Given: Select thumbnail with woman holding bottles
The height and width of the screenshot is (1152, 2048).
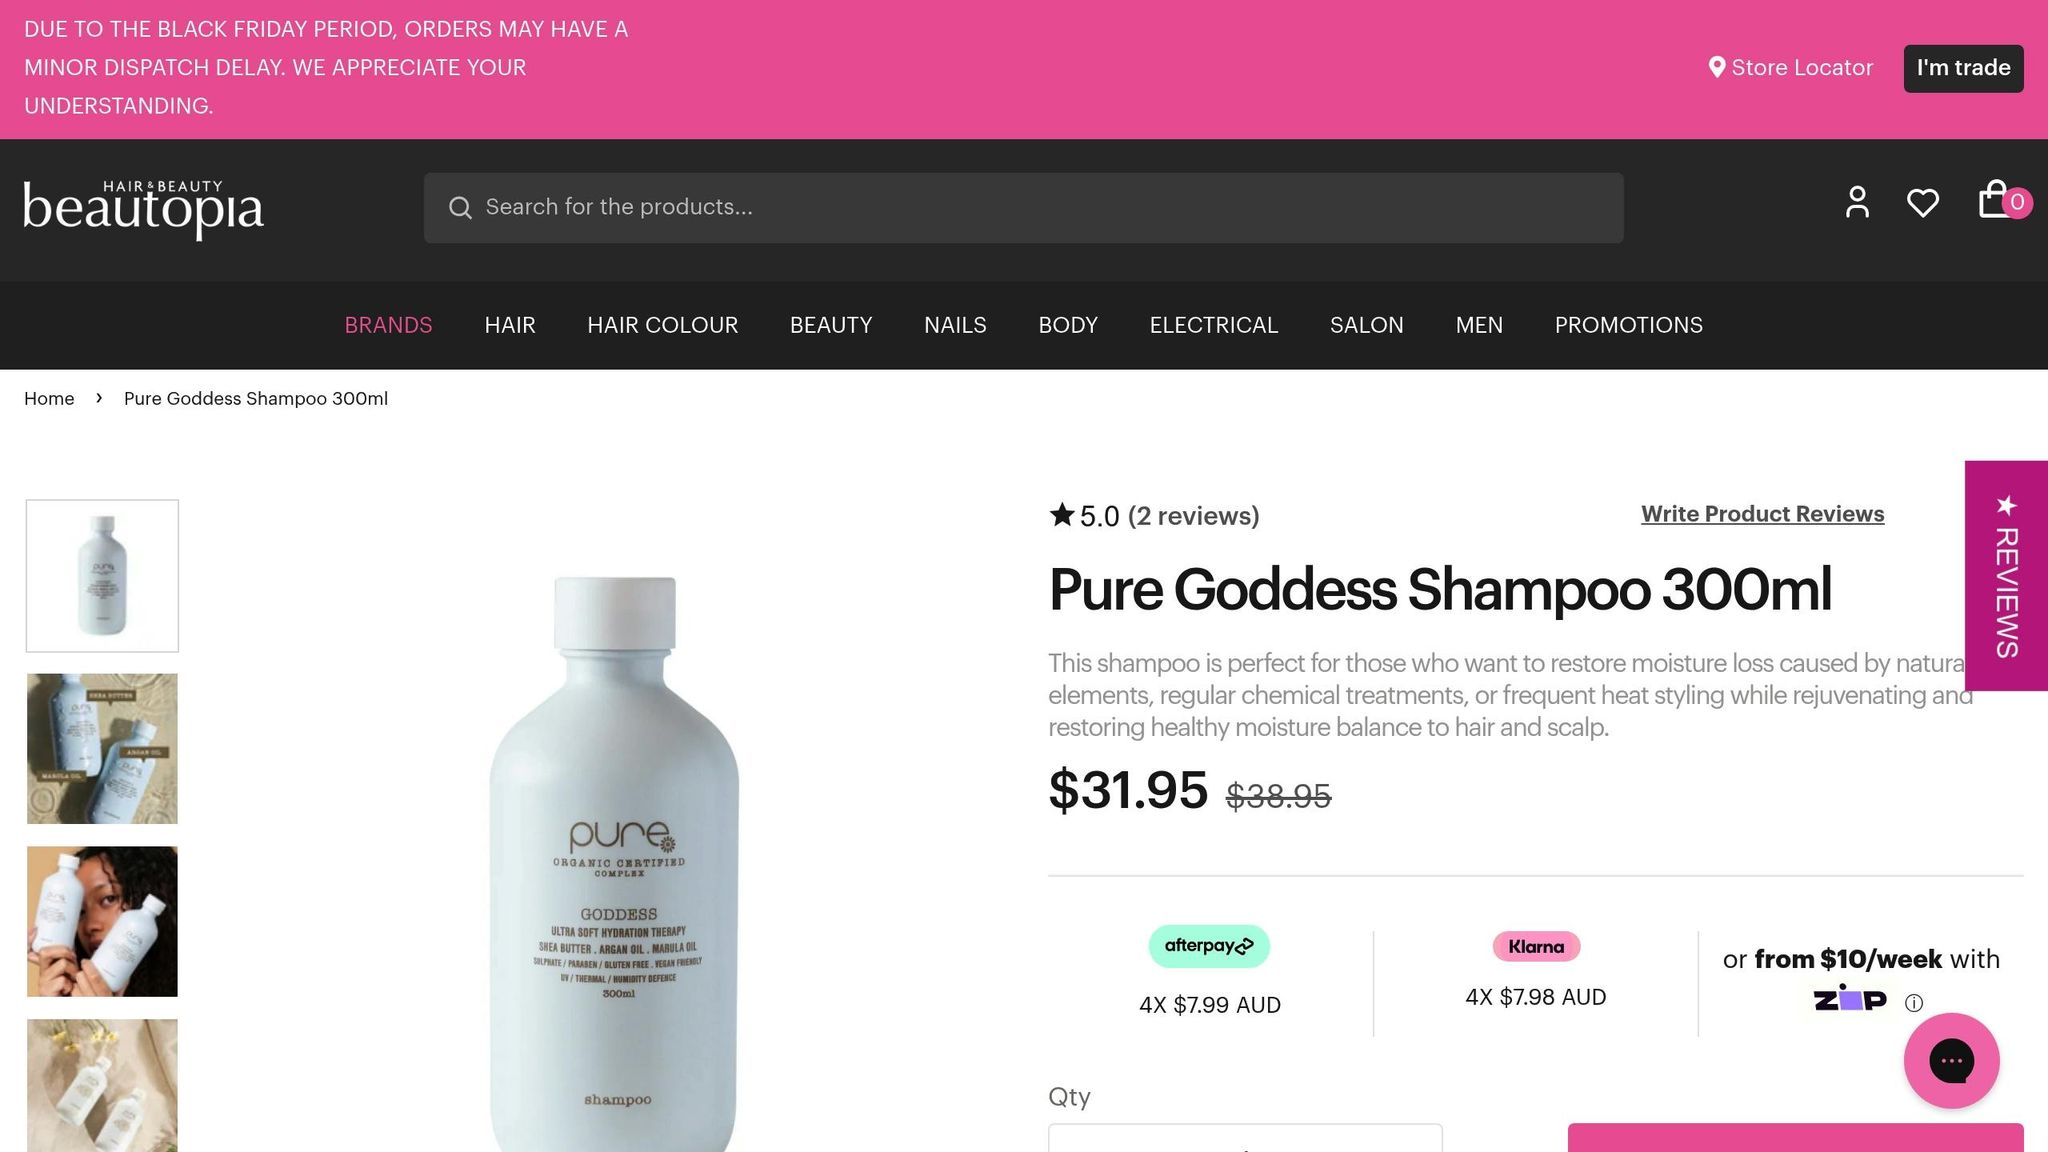Looking at the screenshot, I should (x=102, y=921).
